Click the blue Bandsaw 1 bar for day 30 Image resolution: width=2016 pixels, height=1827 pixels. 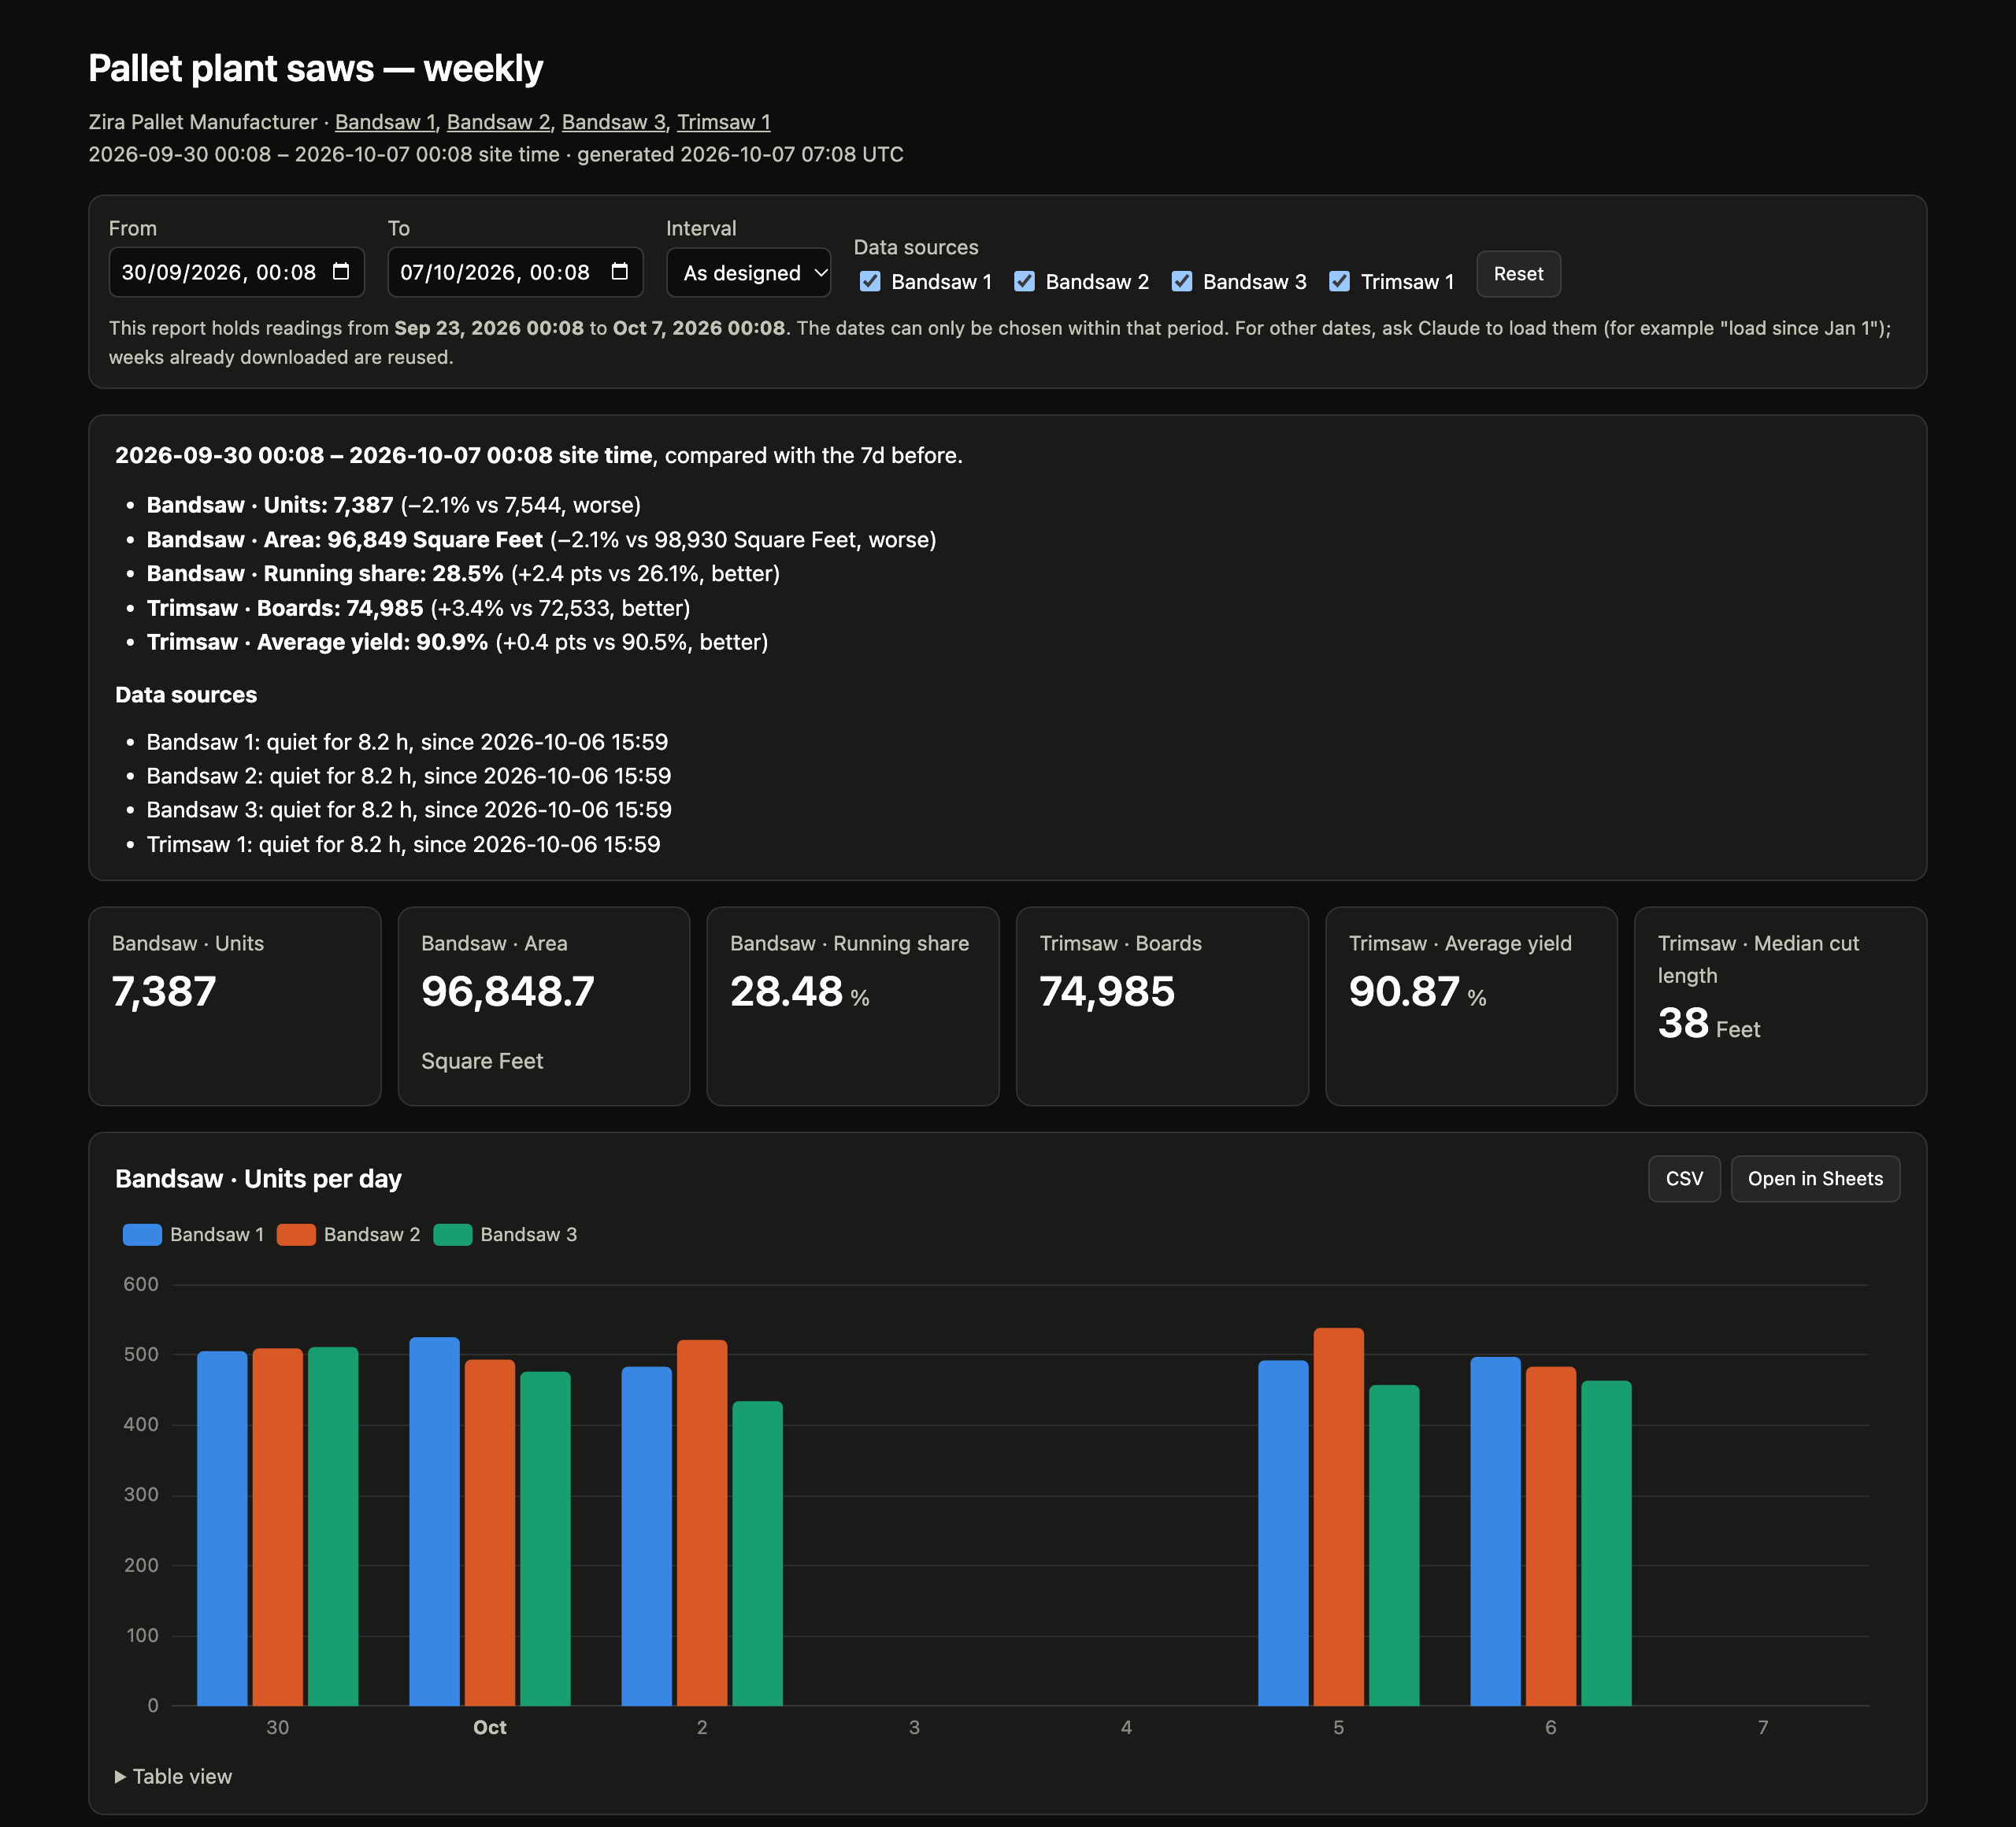(222, 1529)
